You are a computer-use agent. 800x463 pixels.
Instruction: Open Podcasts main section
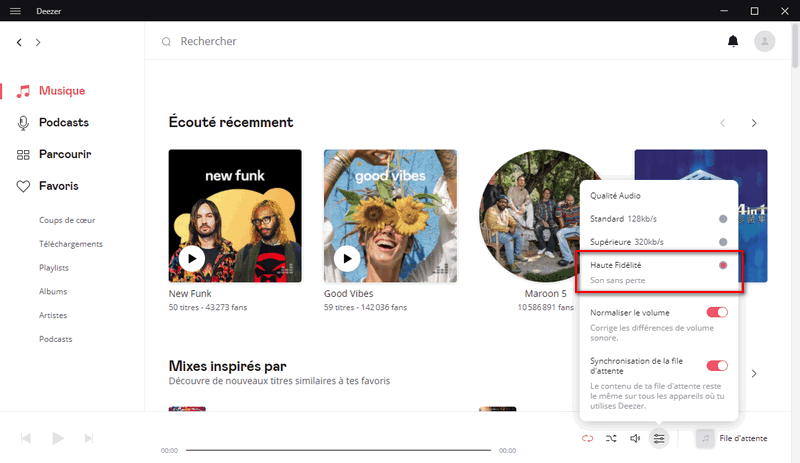click(x=64, y=123)
